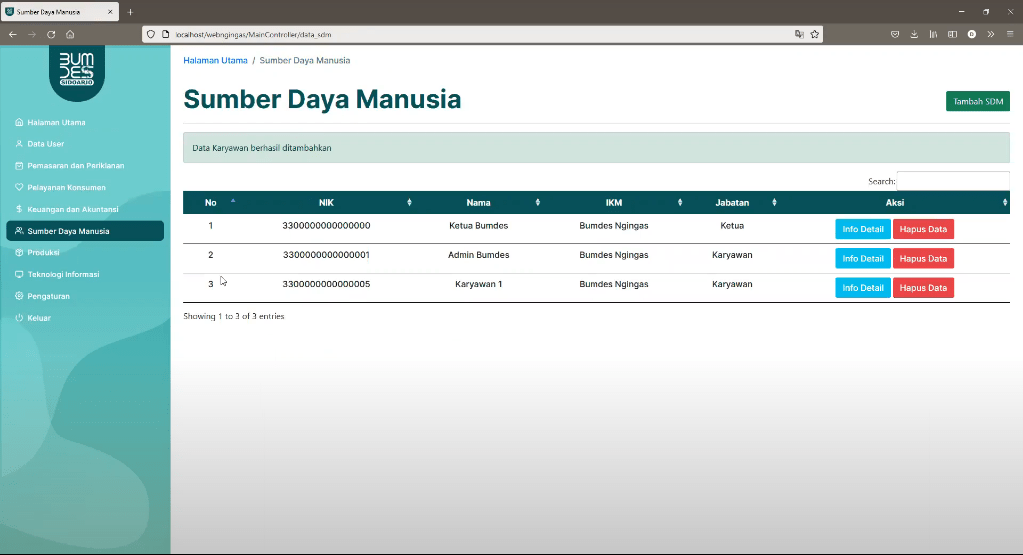Open Firefox application menu
The image size is (1023, 555).
(1009, 34)
